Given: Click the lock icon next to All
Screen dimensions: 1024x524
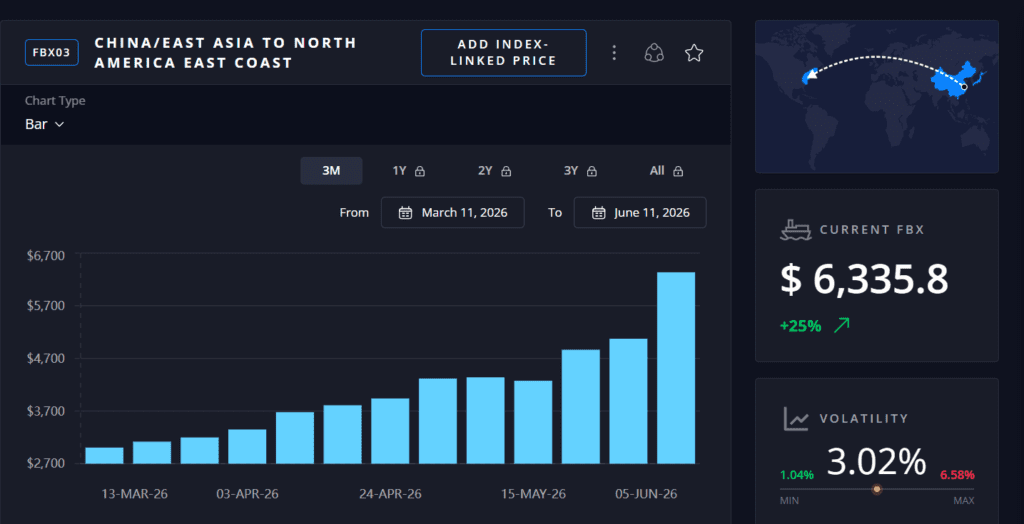Looking at the screenshot, I should pos(678,171).
